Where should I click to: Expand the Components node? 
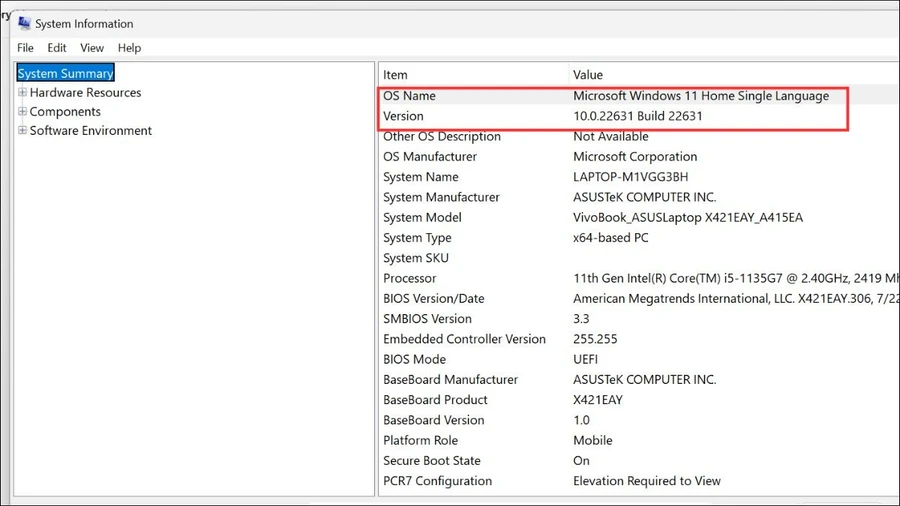[22, 111]
